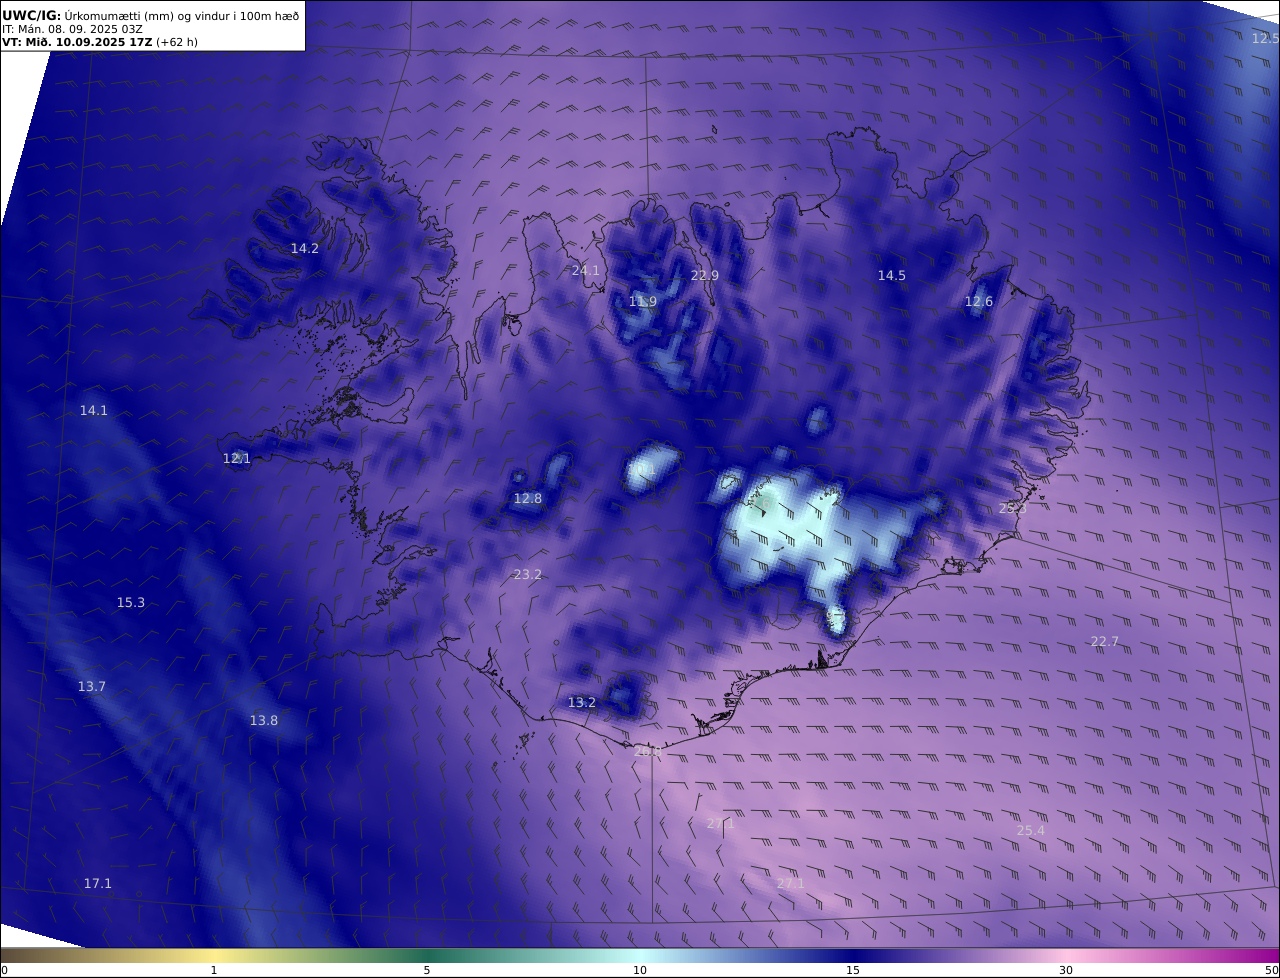This screenshot has height=978, width=1280.
Task: Click the 50 tick on the color scale
Action: point(1272,970)
